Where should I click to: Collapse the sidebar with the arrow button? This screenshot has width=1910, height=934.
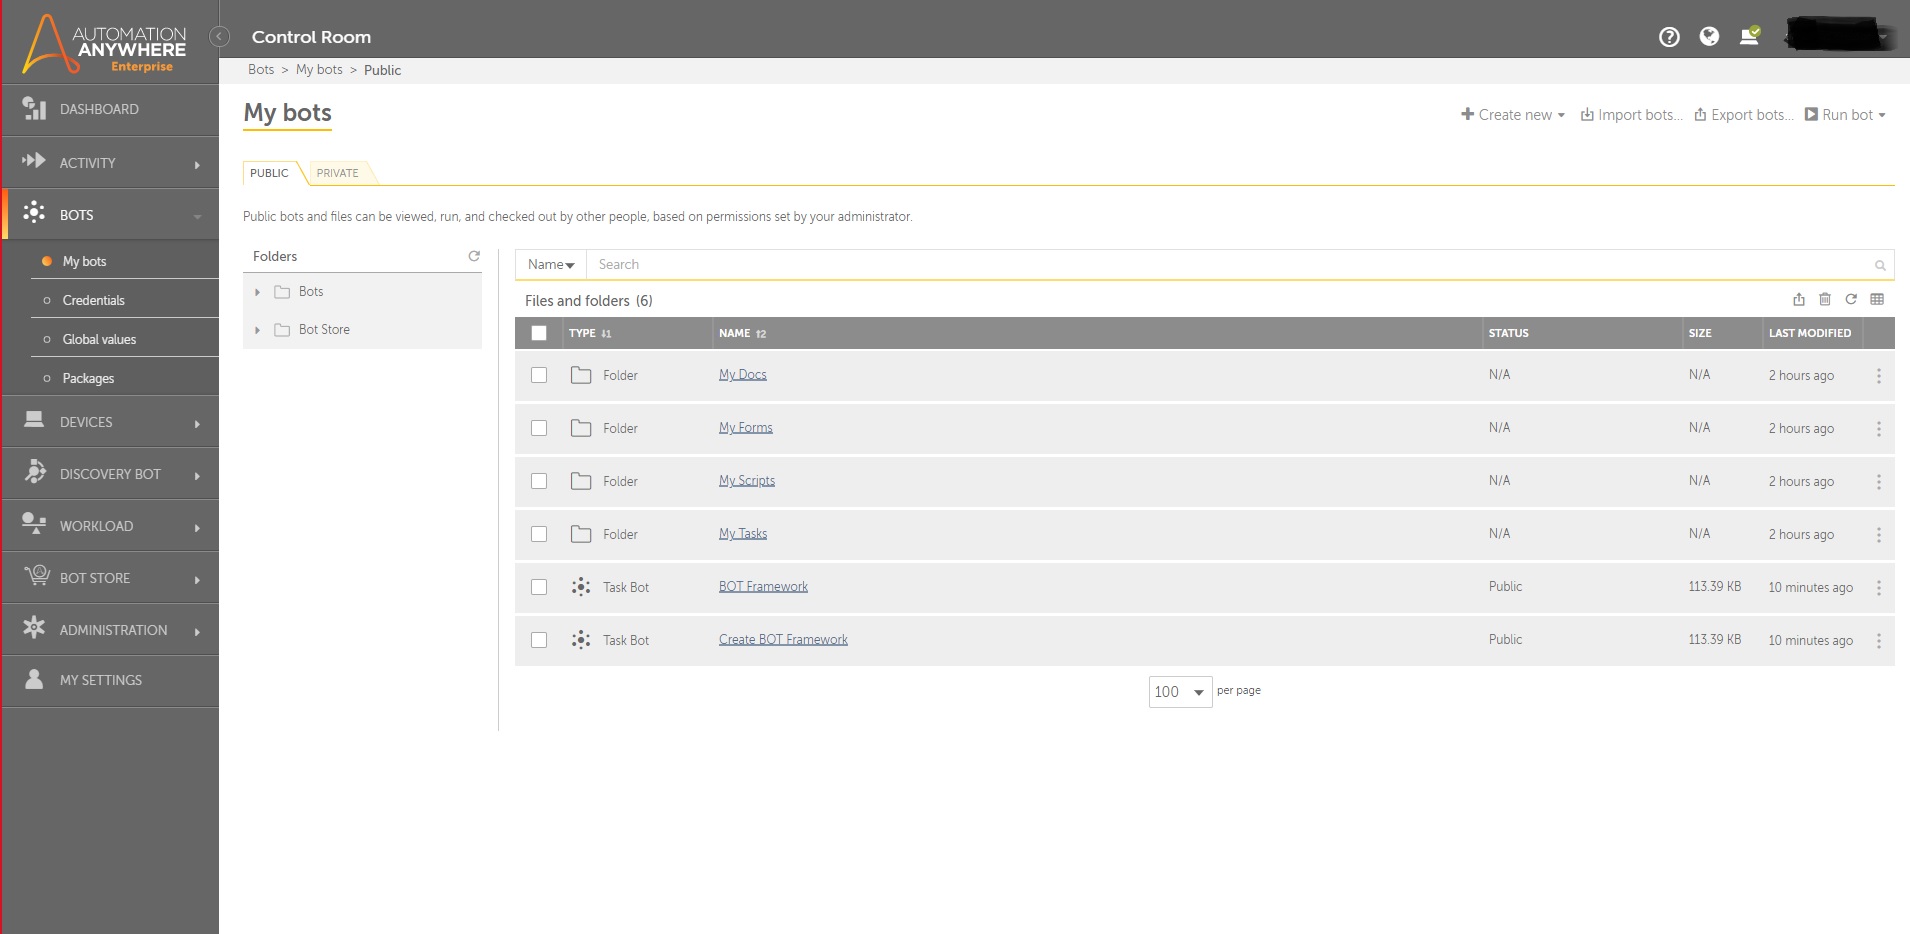[219, 37]
